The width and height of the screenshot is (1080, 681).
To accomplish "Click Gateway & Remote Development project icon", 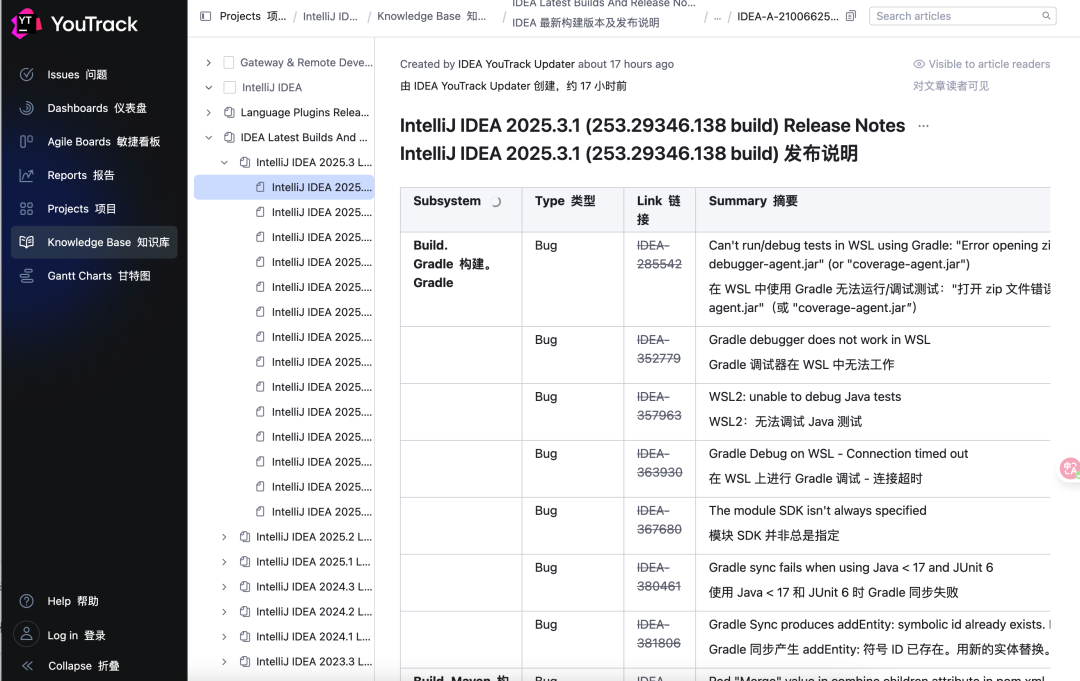I will coord(229,63).
